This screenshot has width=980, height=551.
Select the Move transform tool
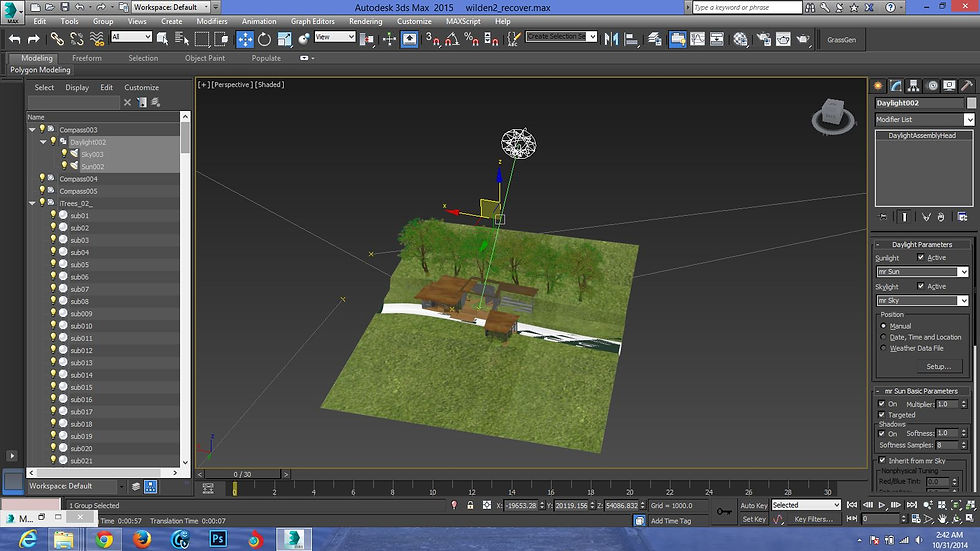coord(245,39)
